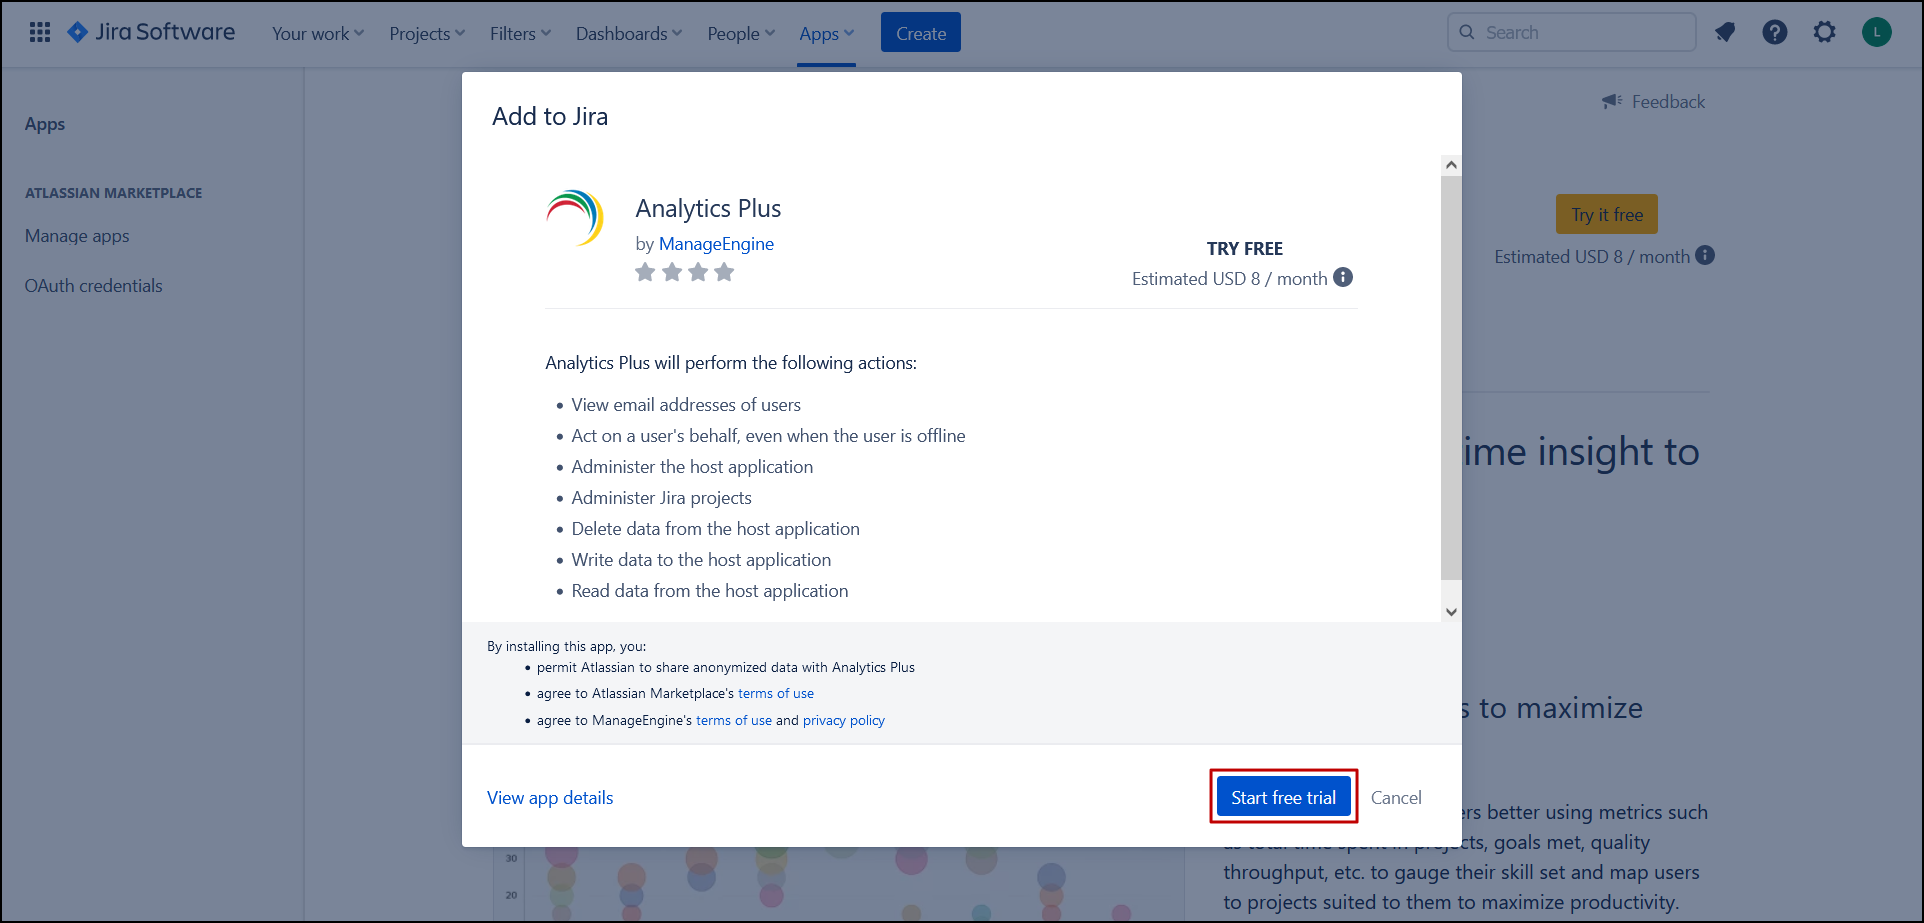
Task: Expand the Projects dropdown
Action: 427,34
